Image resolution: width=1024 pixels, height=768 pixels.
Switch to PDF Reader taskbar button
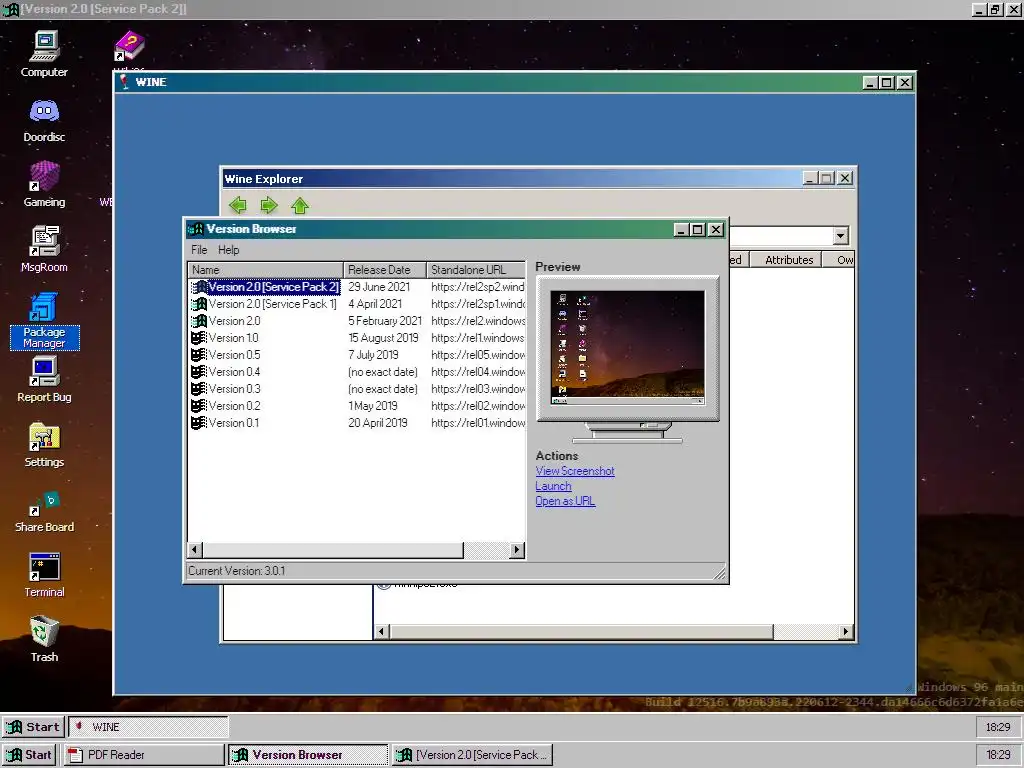(144, 755)
